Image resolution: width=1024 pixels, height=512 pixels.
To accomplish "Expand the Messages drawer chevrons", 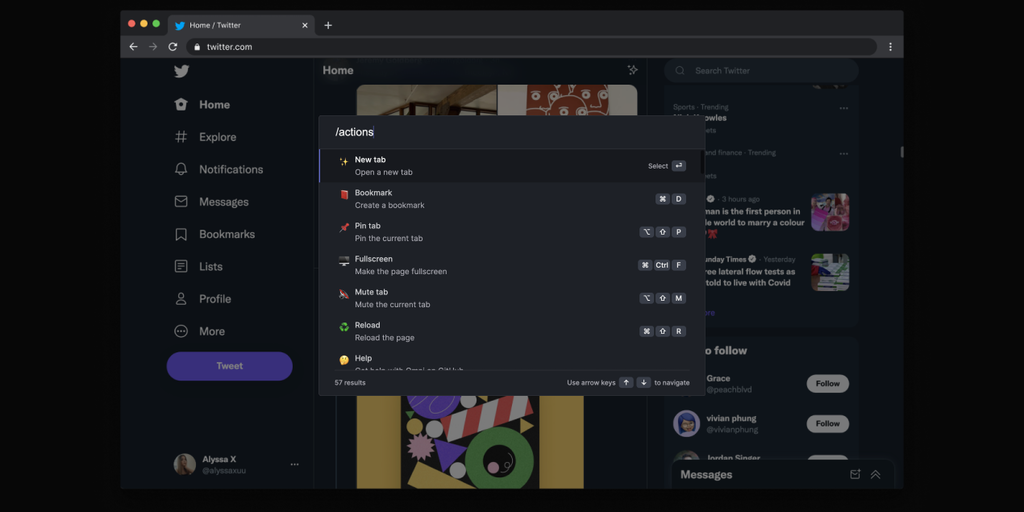I will click(876, 475).
